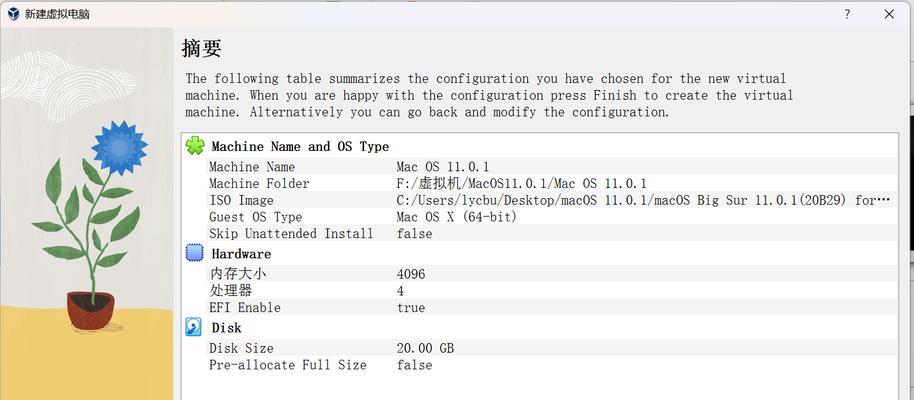Close the 新建虚拟电脑 dialog

tap(889, 15)
